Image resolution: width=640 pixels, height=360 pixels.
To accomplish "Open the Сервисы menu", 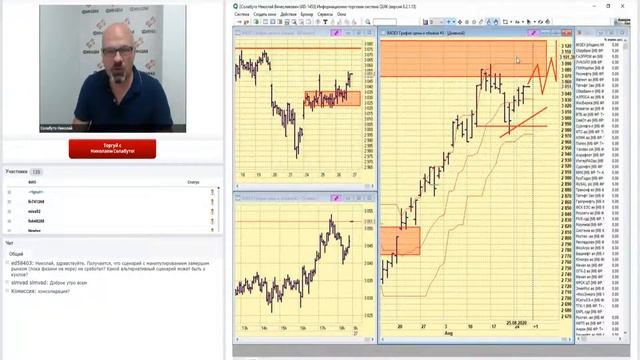I will 325,14.
